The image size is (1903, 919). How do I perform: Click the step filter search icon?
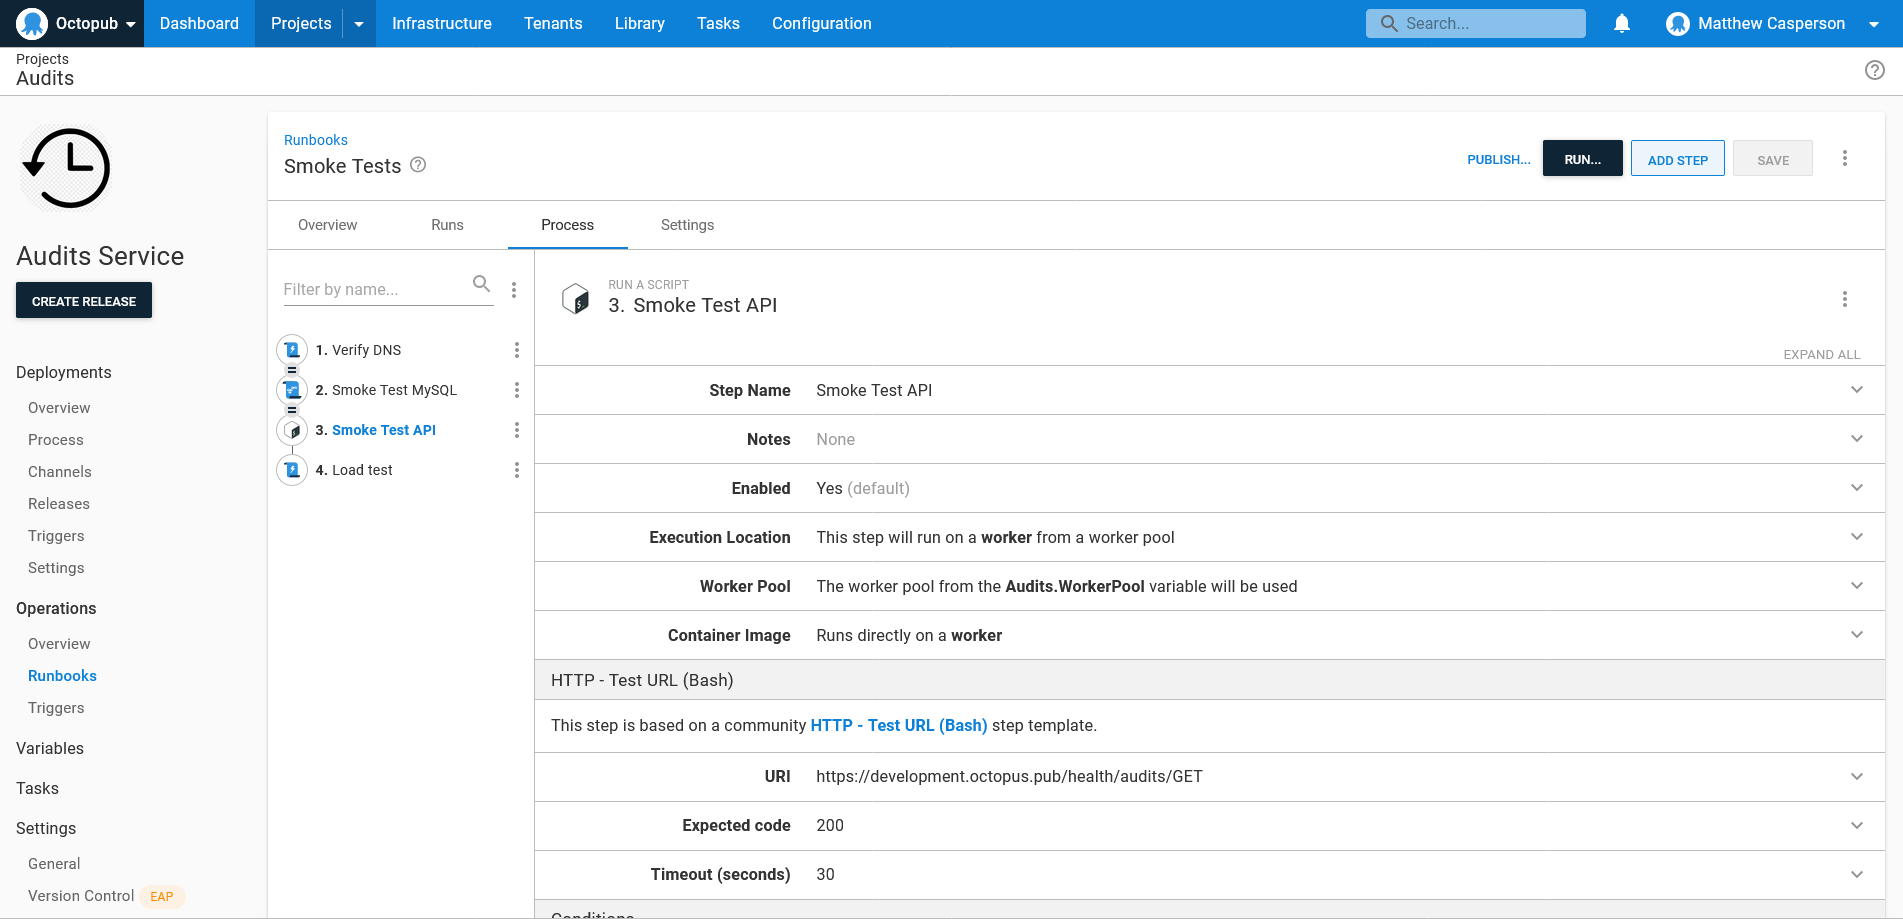[481, 284]
